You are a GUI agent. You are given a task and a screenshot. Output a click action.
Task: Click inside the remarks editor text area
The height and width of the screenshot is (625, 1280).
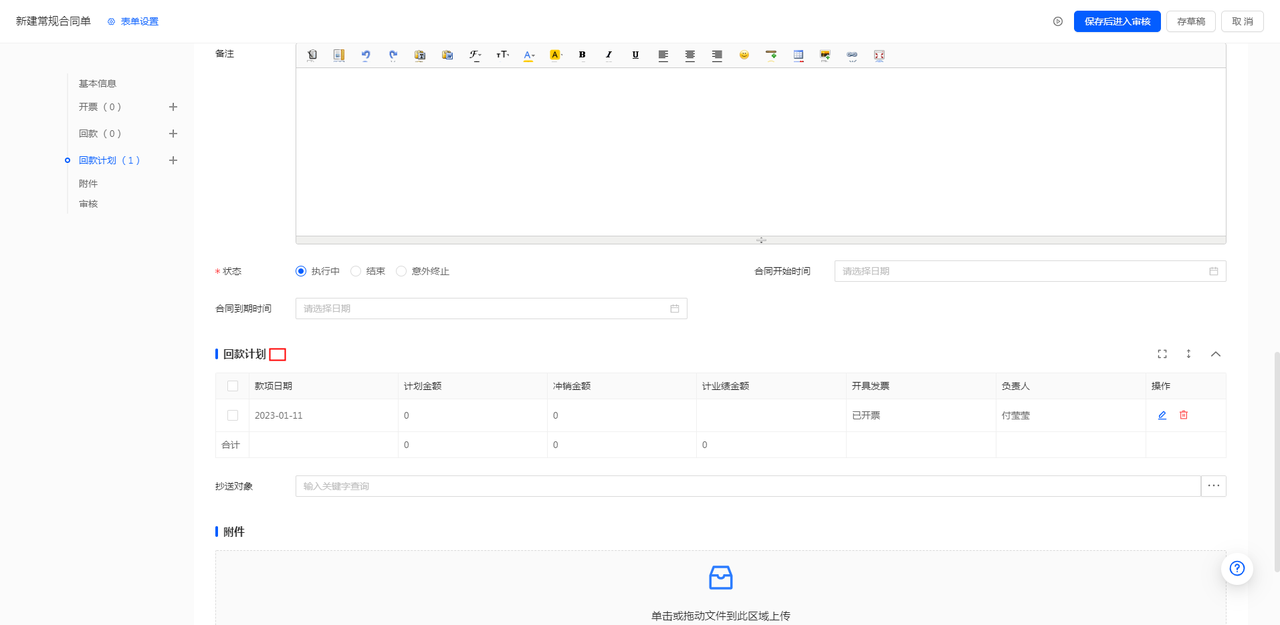761,152
